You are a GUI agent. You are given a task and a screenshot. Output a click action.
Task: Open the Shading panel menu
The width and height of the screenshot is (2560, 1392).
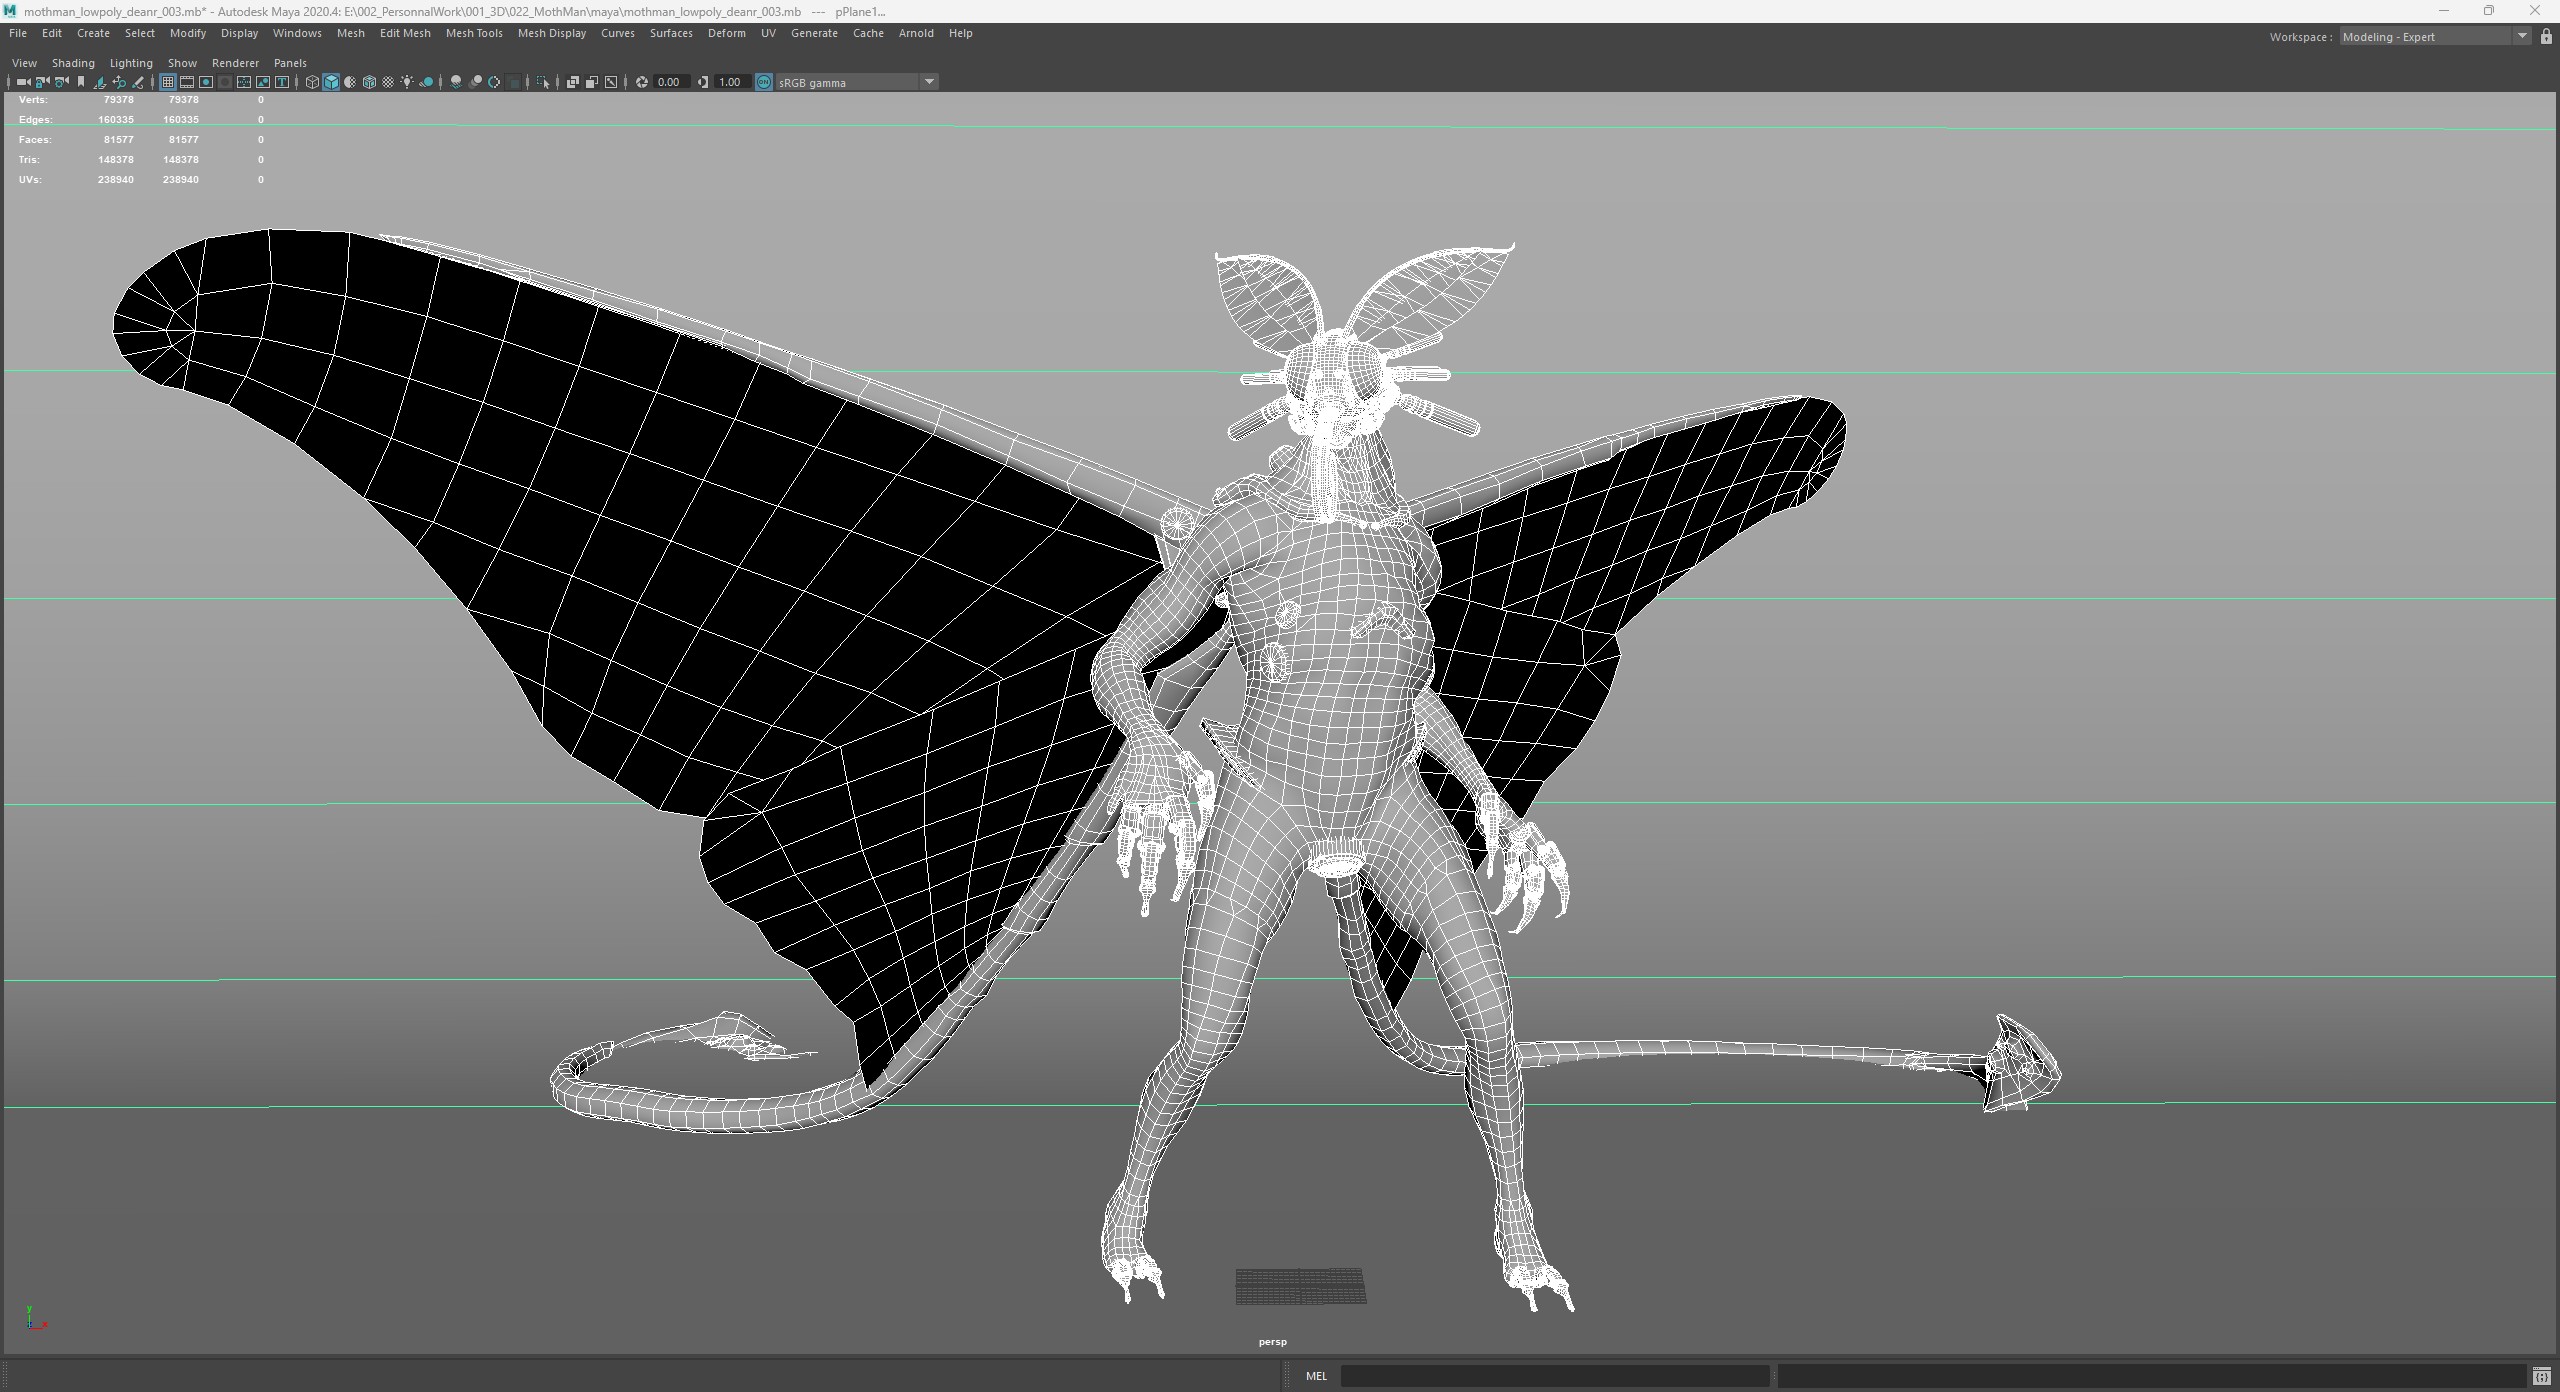73,63
